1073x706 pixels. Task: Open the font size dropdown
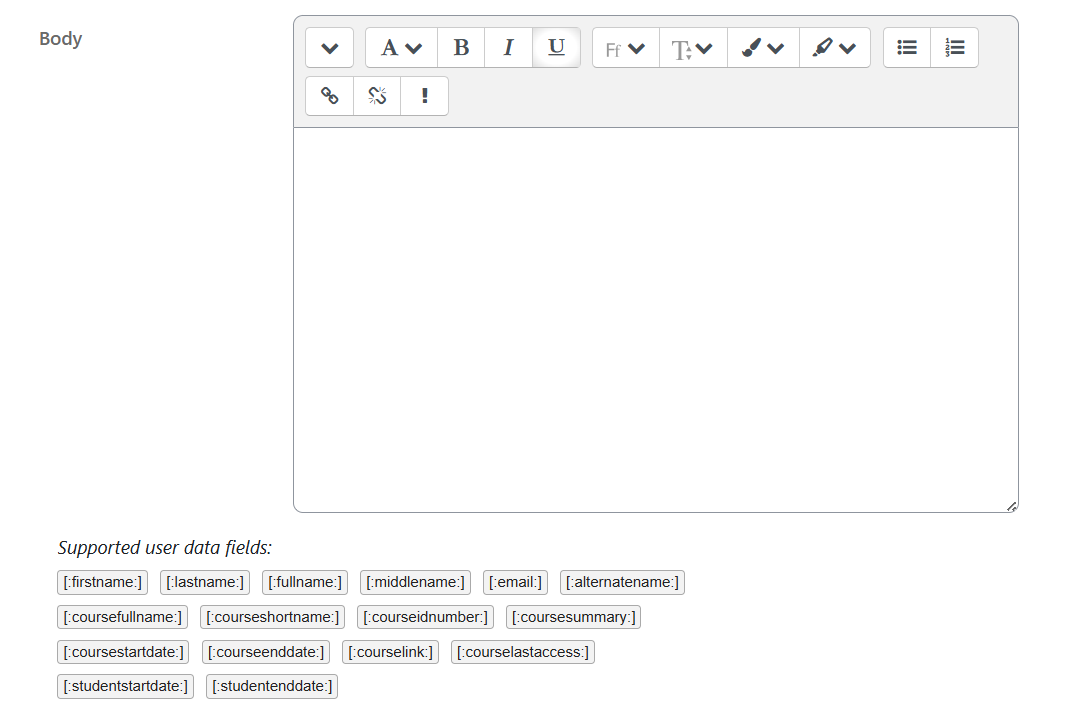click(x=692, y=47)
